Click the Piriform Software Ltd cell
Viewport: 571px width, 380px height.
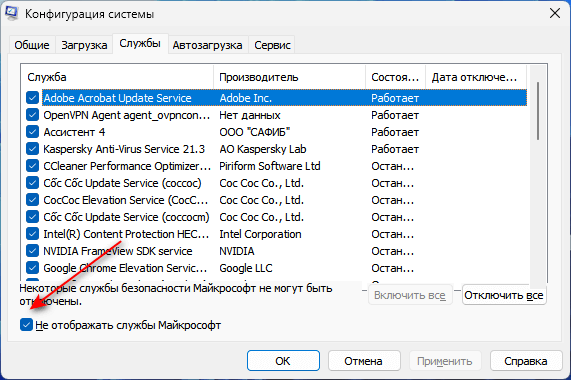point(270,166)
